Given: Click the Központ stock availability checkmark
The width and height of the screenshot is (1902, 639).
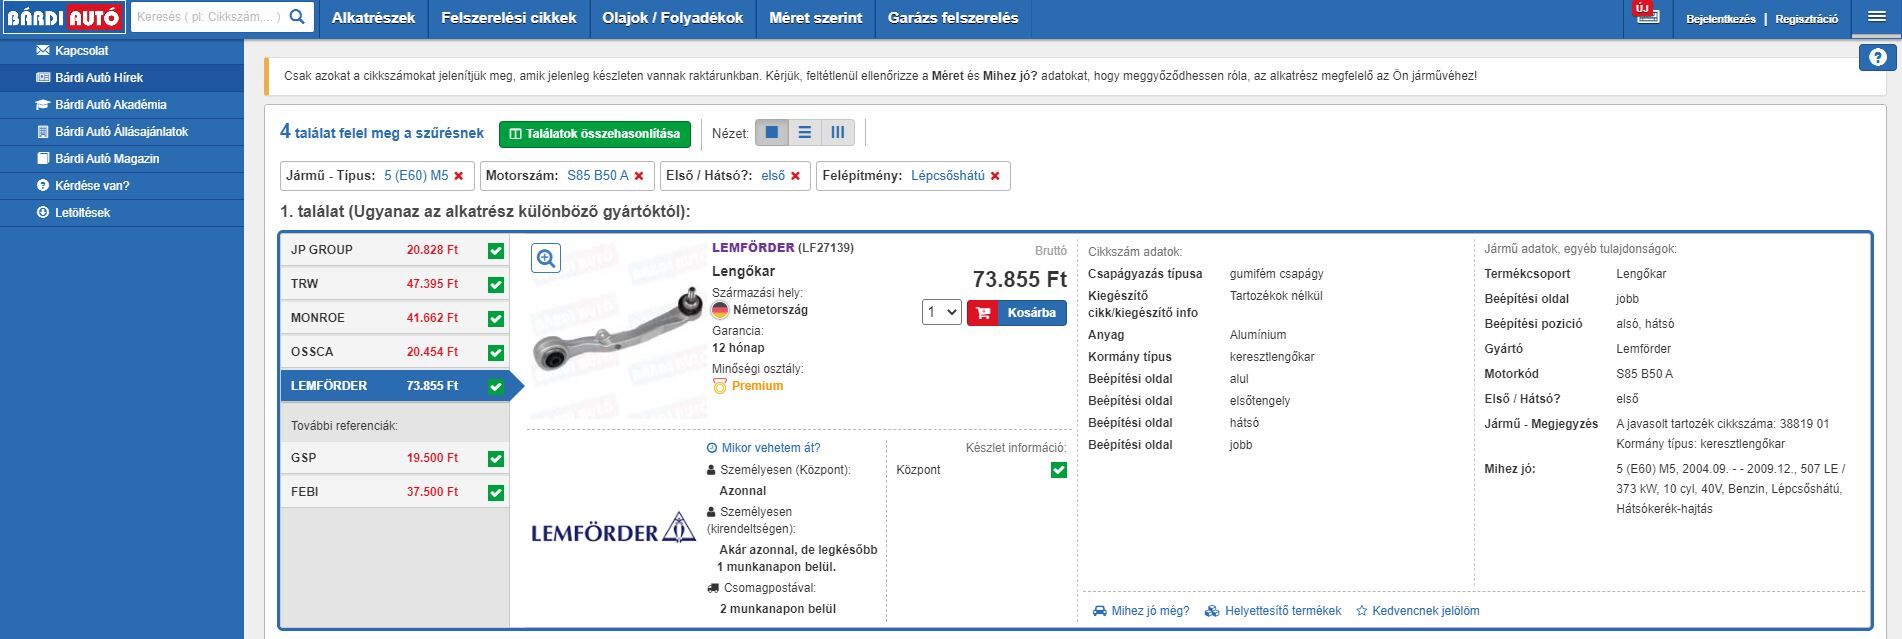Looking at the screenshot, I should point(1059,470).
